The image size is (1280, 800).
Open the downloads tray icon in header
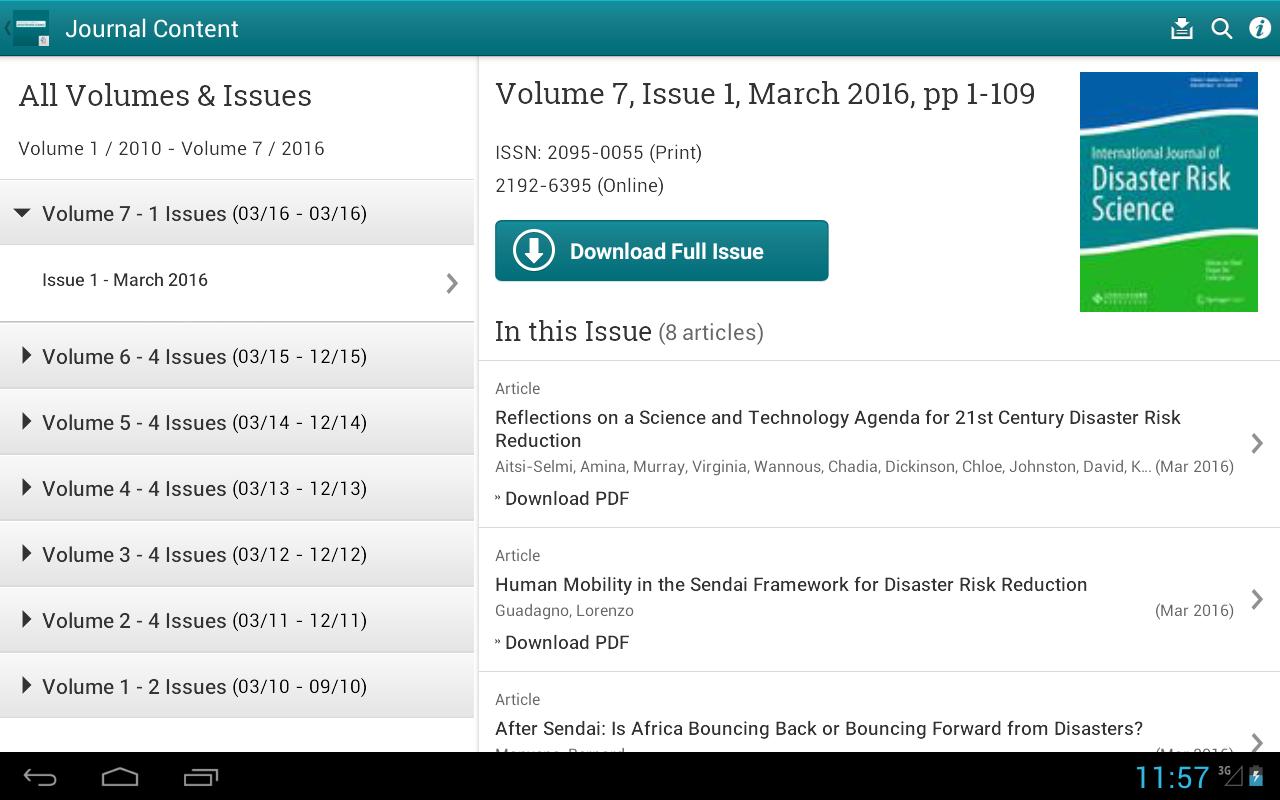[x=1182, y=28]
